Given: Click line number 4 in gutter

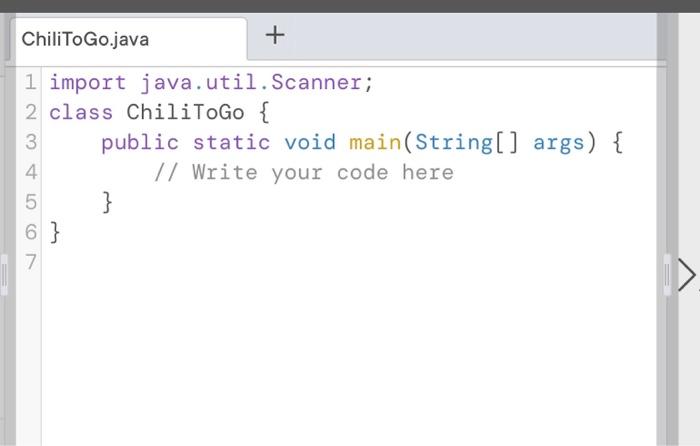Looking at the screenshot, I should click(30, 172).
